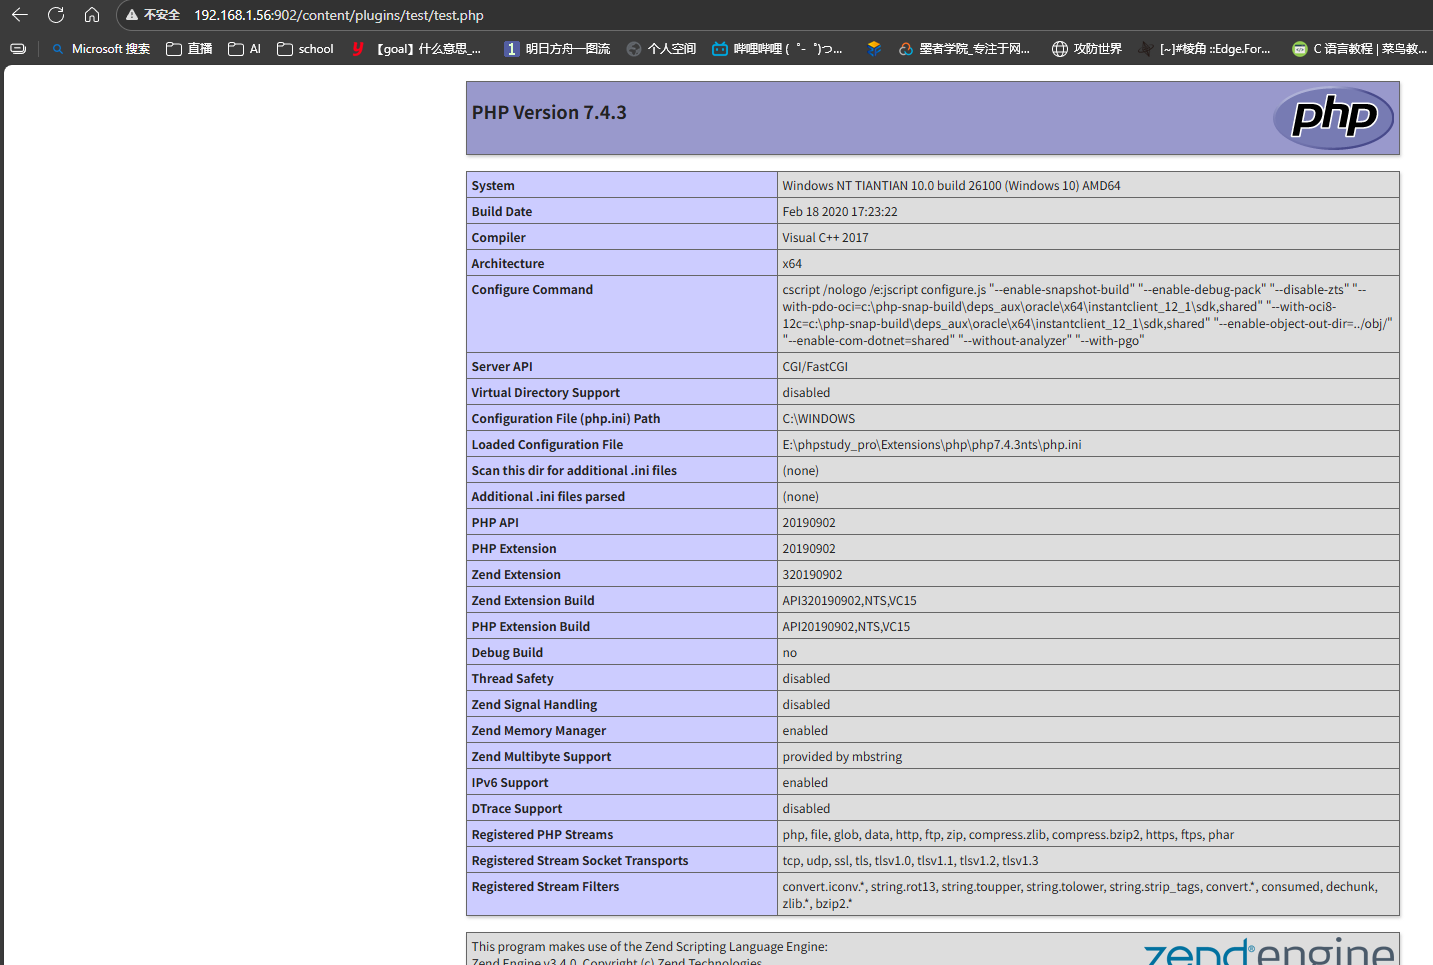Open the 墨者学院 bookmark
This screenshot has height=965, width=1433.
tap(964, 48)
